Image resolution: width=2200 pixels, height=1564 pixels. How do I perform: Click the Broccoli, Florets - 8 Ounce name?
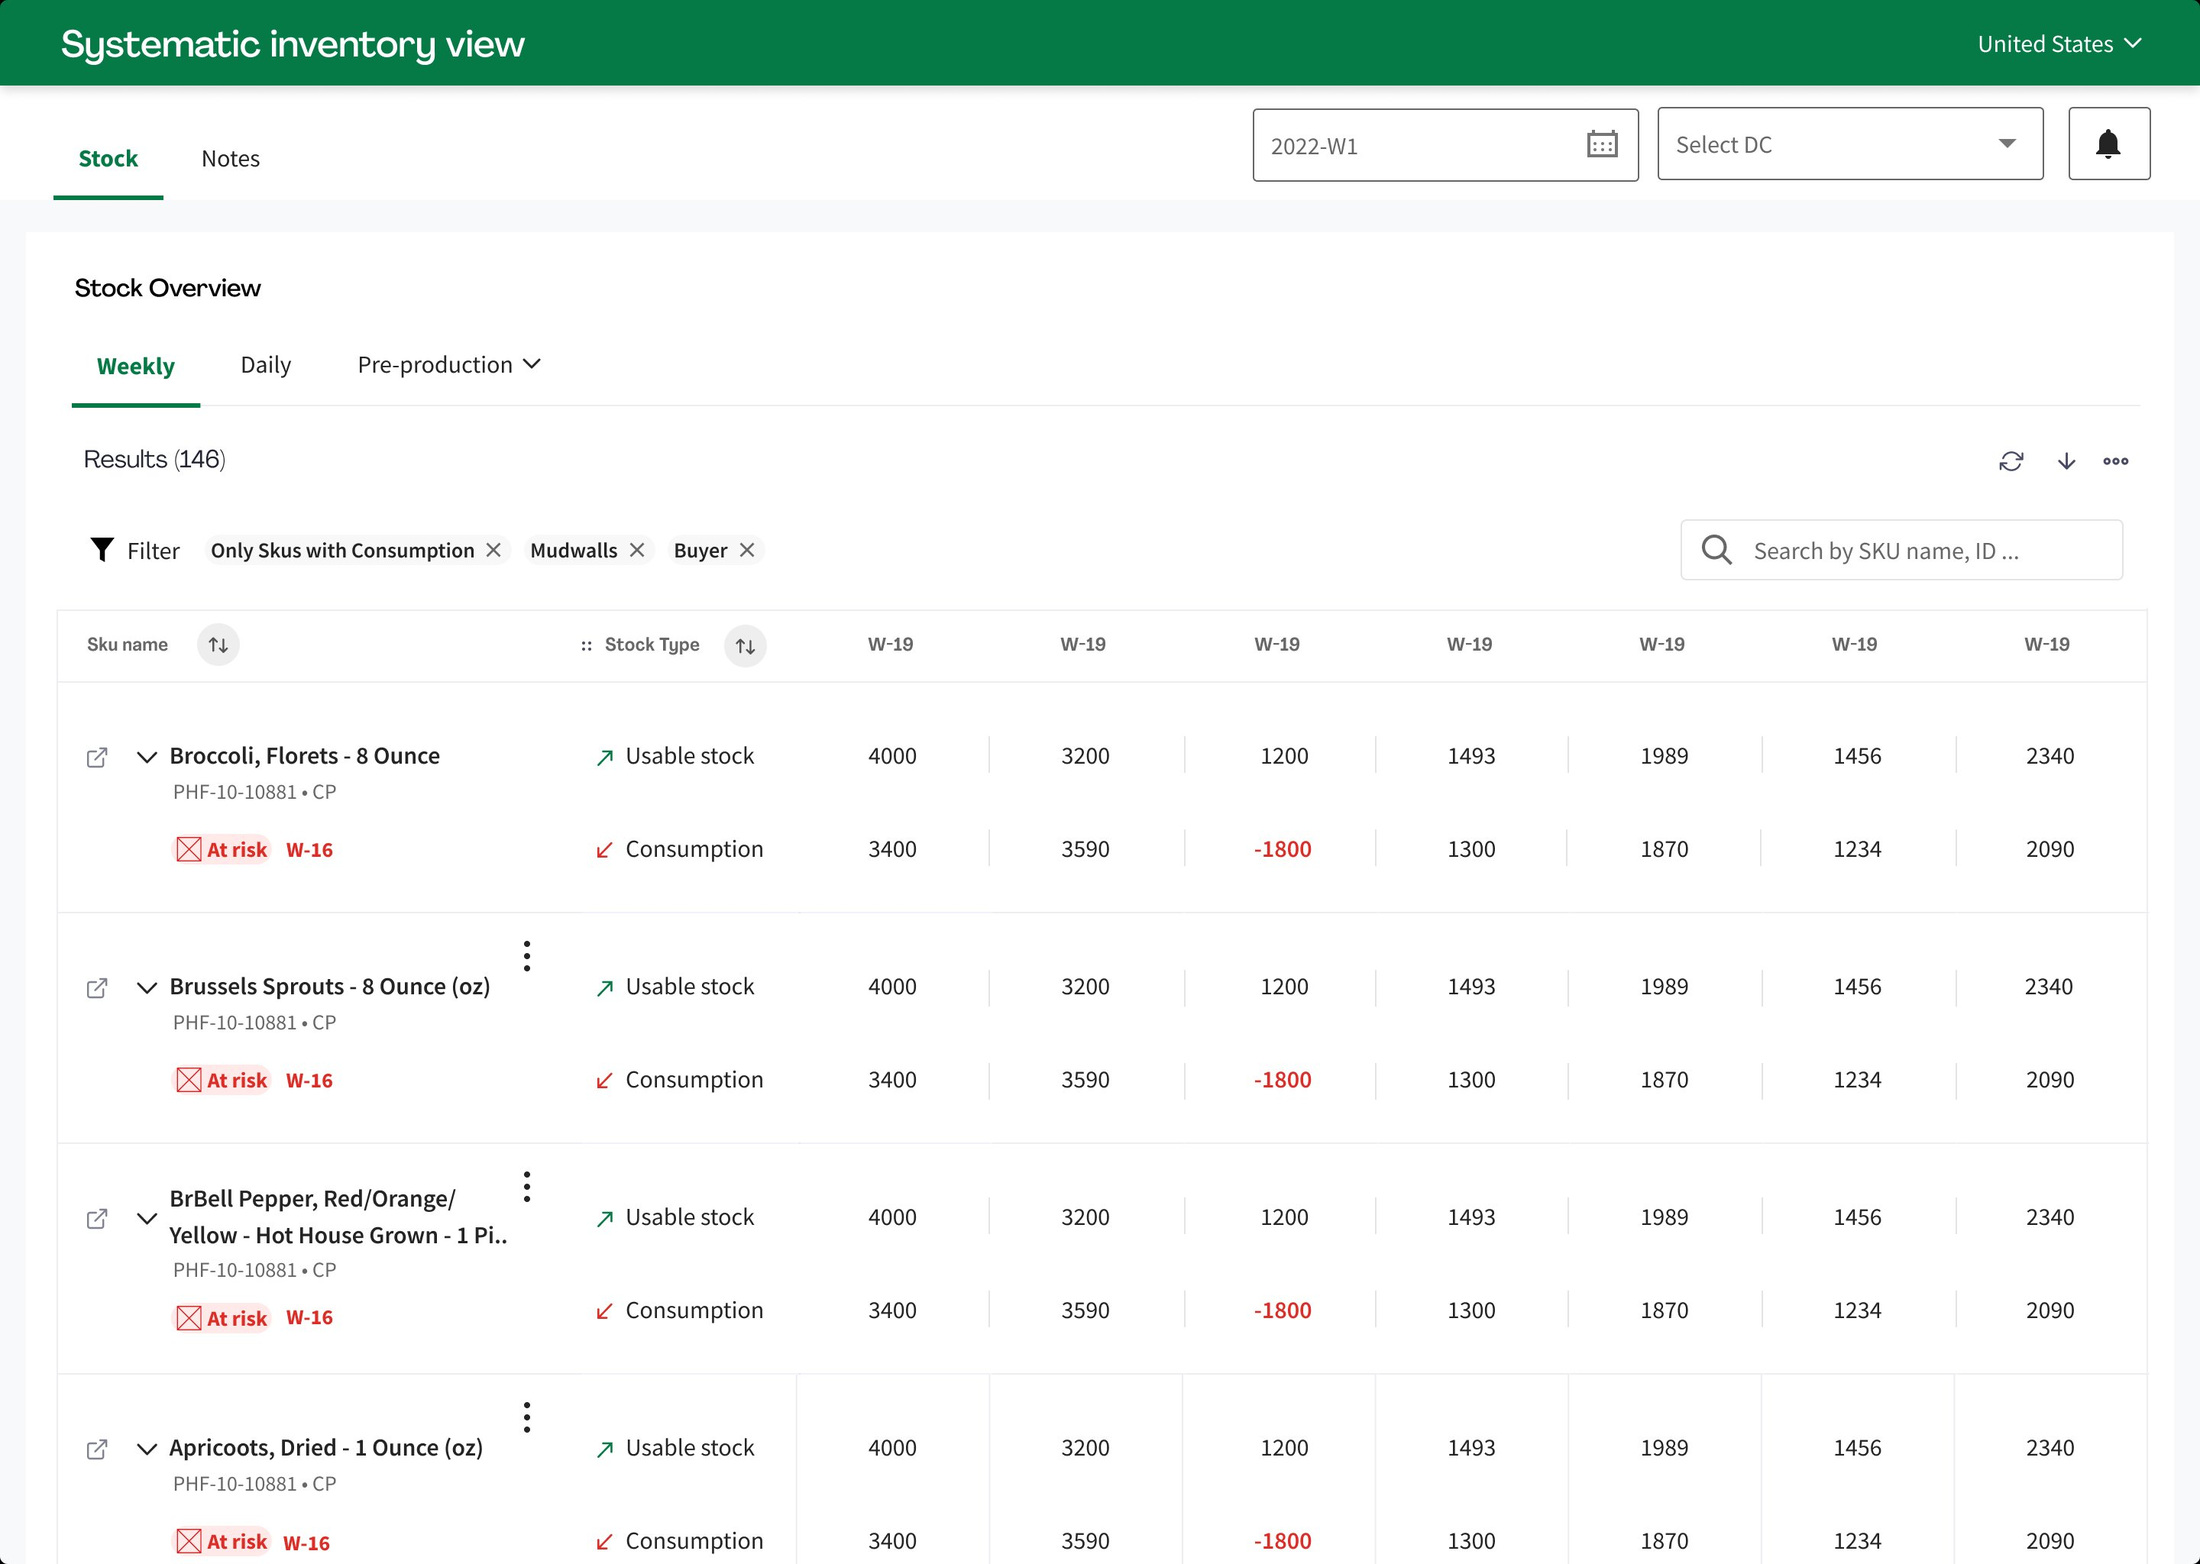tap(305, 755)
